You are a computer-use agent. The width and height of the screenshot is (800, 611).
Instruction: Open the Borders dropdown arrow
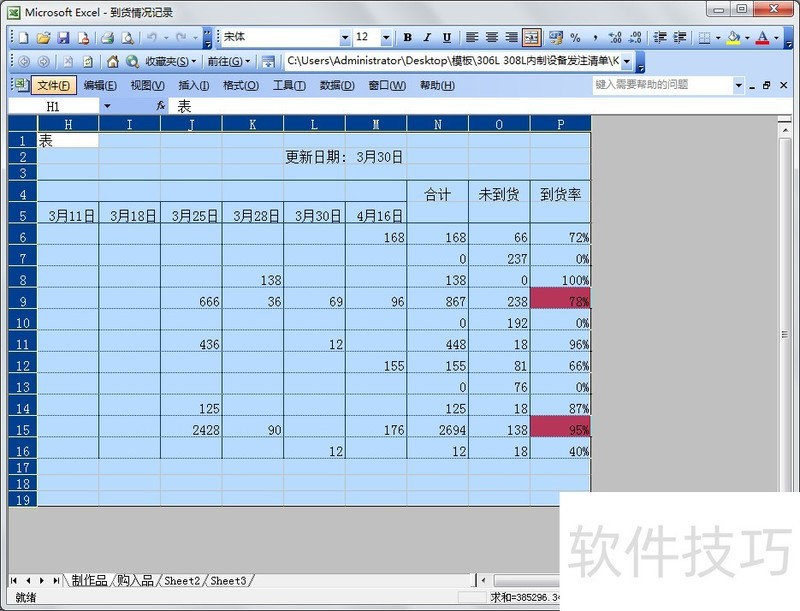coord(717,37)
